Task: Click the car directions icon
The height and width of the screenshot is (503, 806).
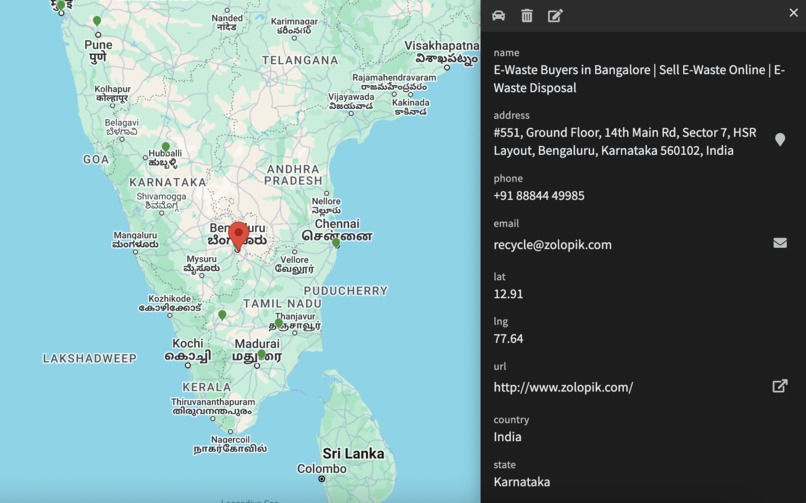Action: (498, 15)
